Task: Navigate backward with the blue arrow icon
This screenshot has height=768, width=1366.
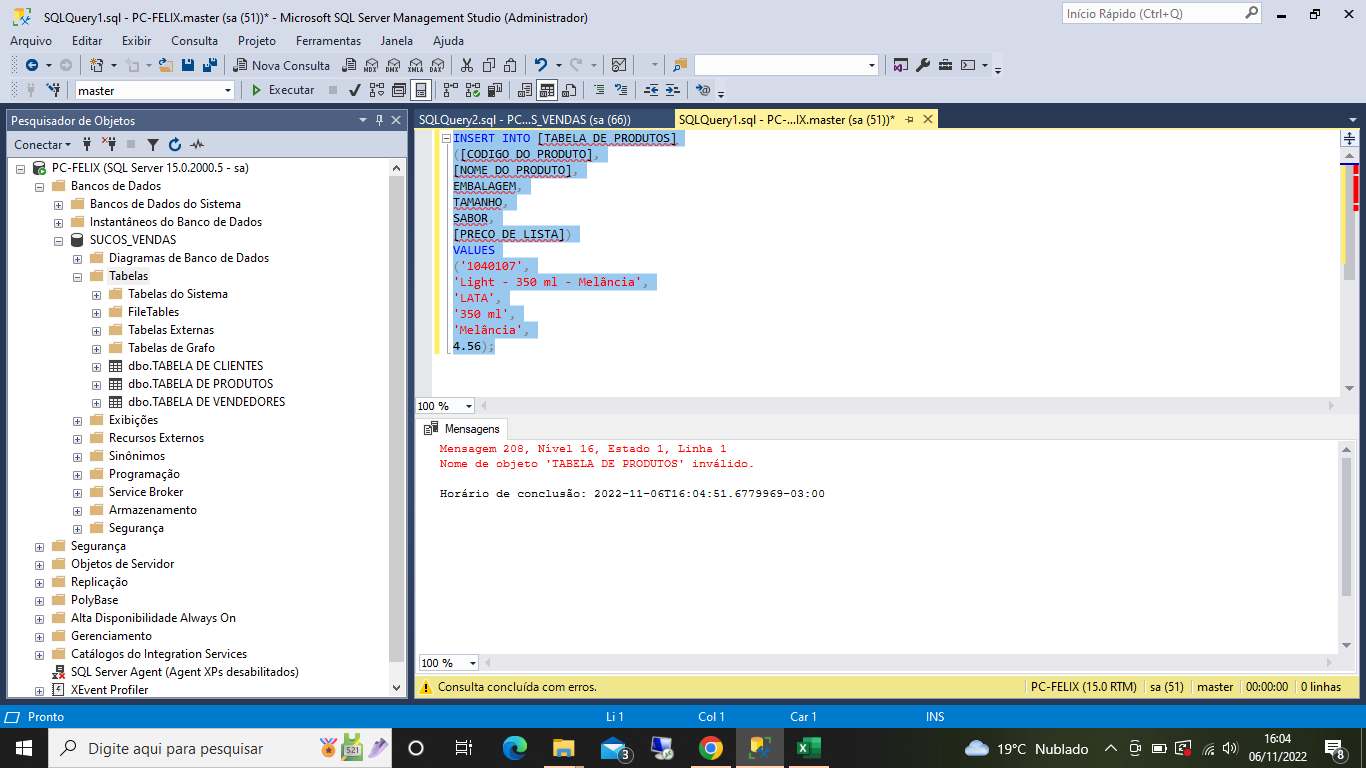Action: 32,65
